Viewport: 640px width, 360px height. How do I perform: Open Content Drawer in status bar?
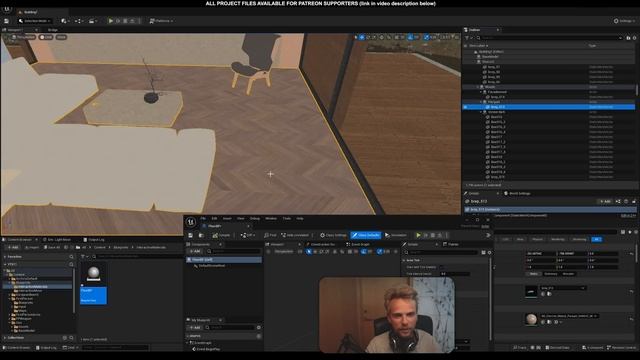(x=16, y=348)
